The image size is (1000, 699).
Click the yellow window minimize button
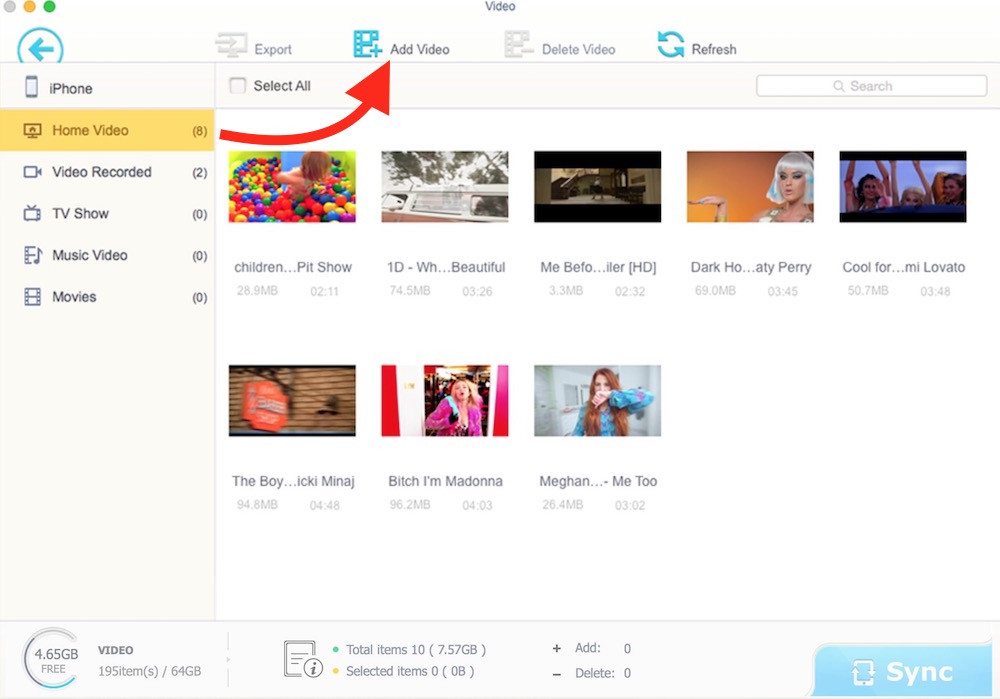29,6
